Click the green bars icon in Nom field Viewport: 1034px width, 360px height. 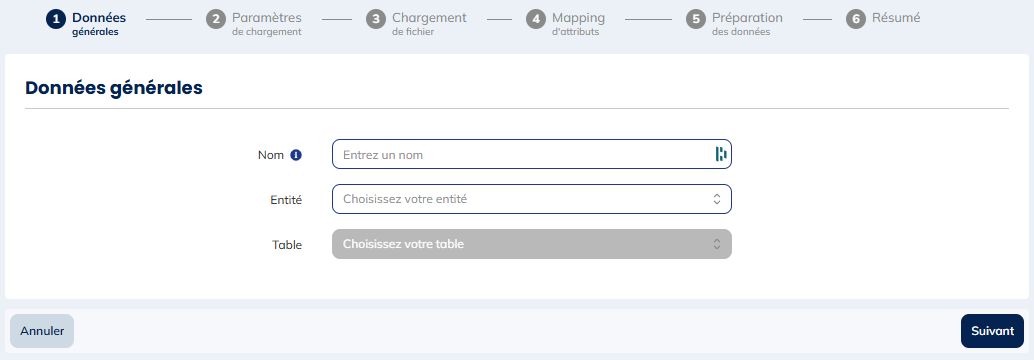[721, 154]
